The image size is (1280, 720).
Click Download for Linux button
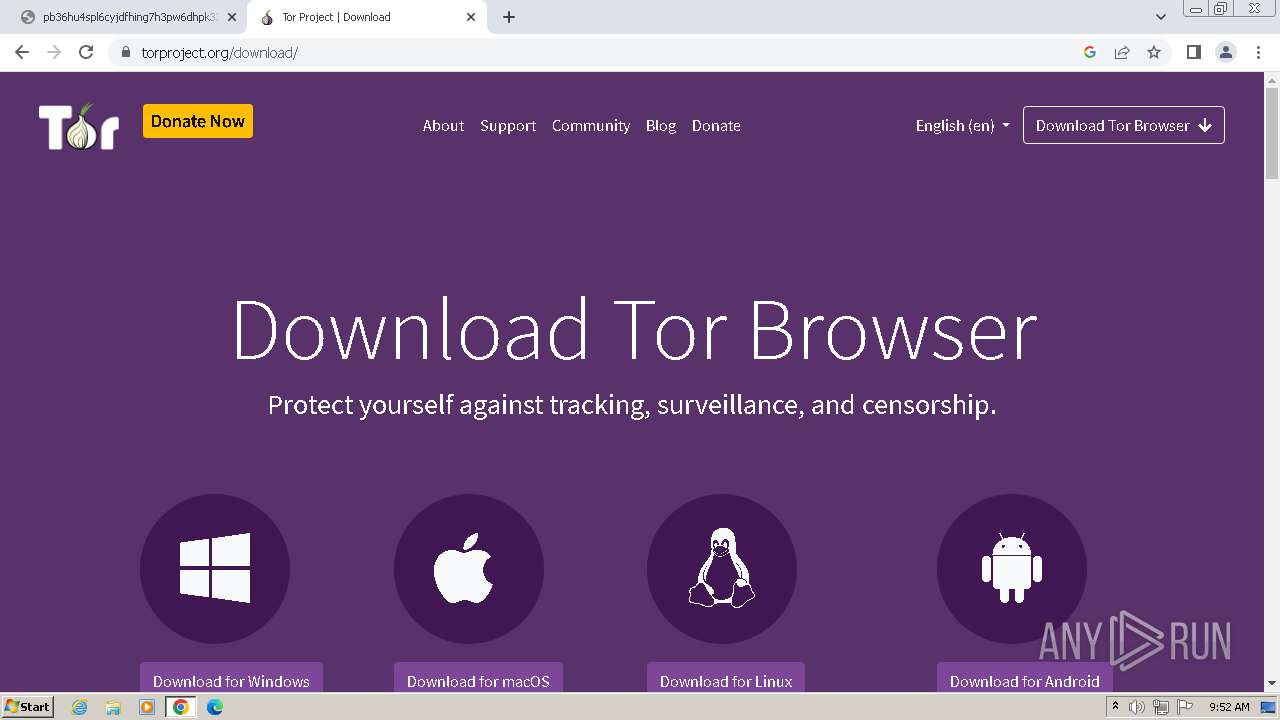(726, 677)
